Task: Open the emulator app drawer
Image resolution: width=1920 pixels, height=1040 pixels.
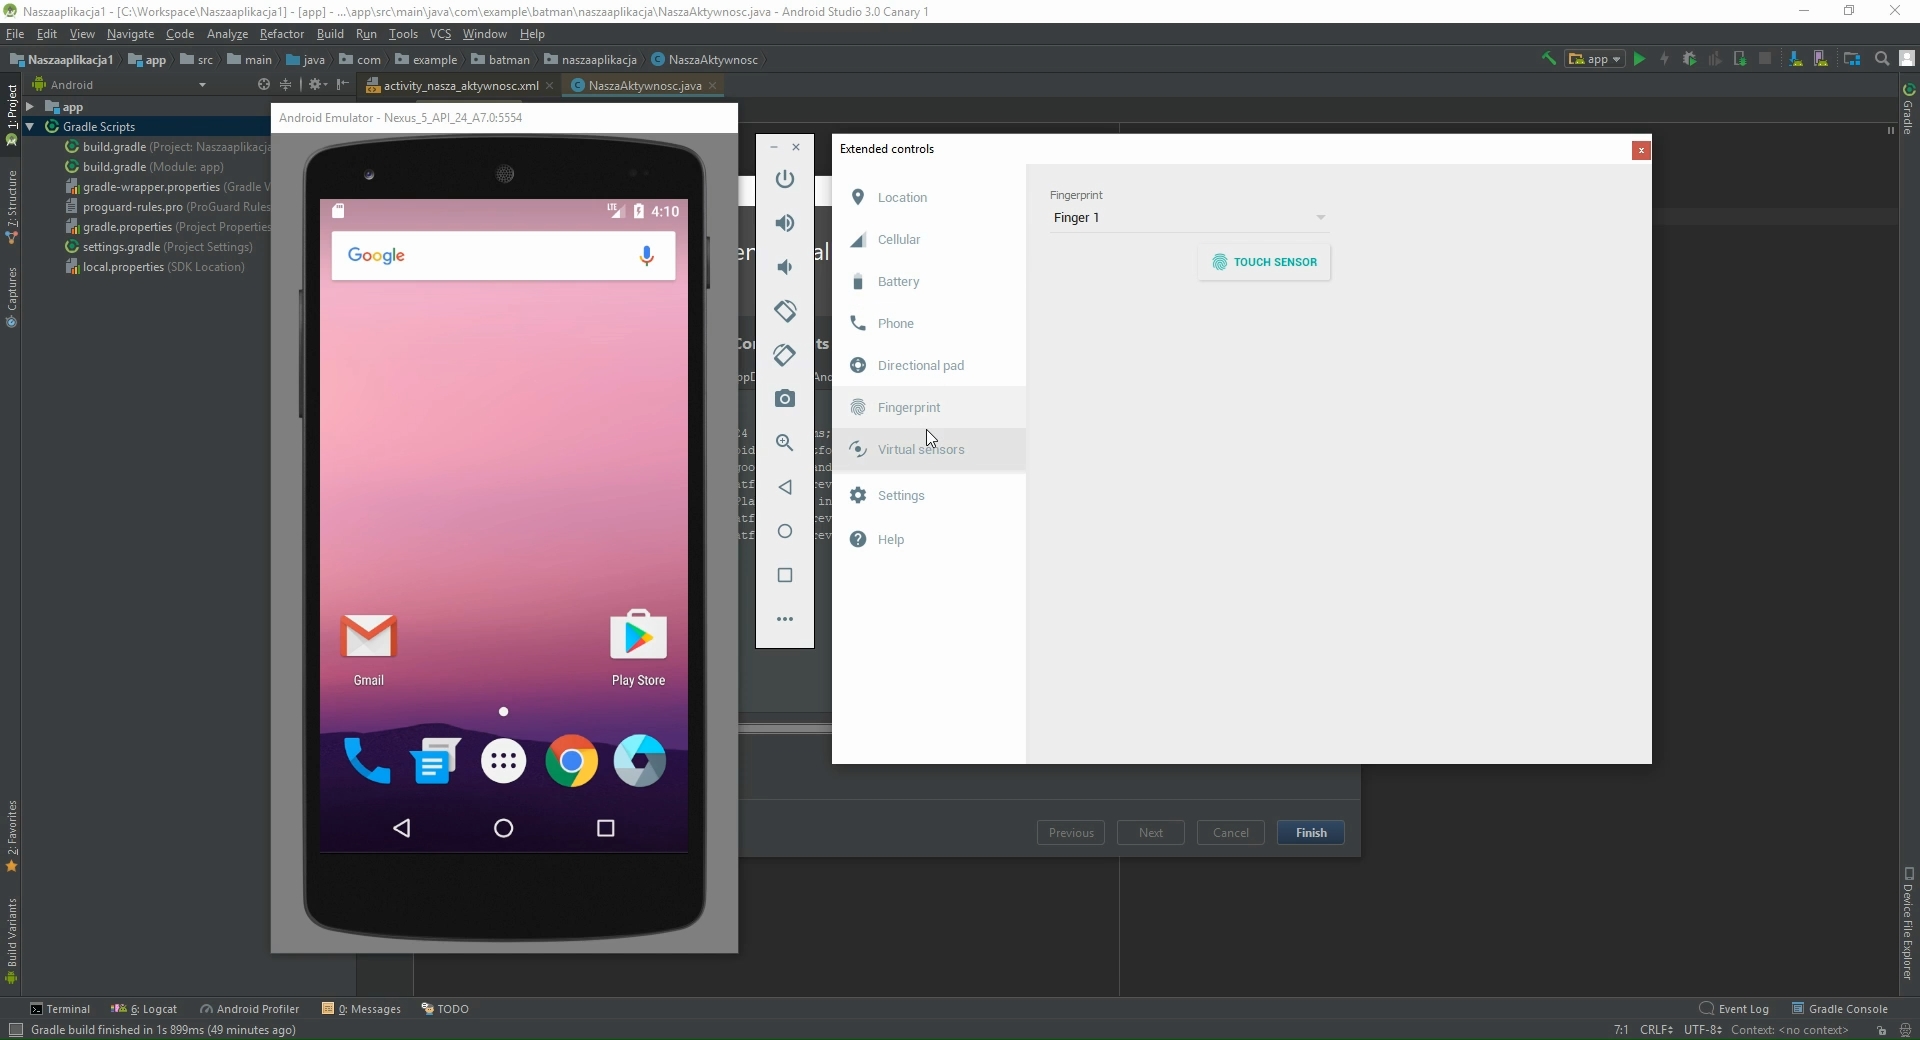Action: tap(503, 762)
